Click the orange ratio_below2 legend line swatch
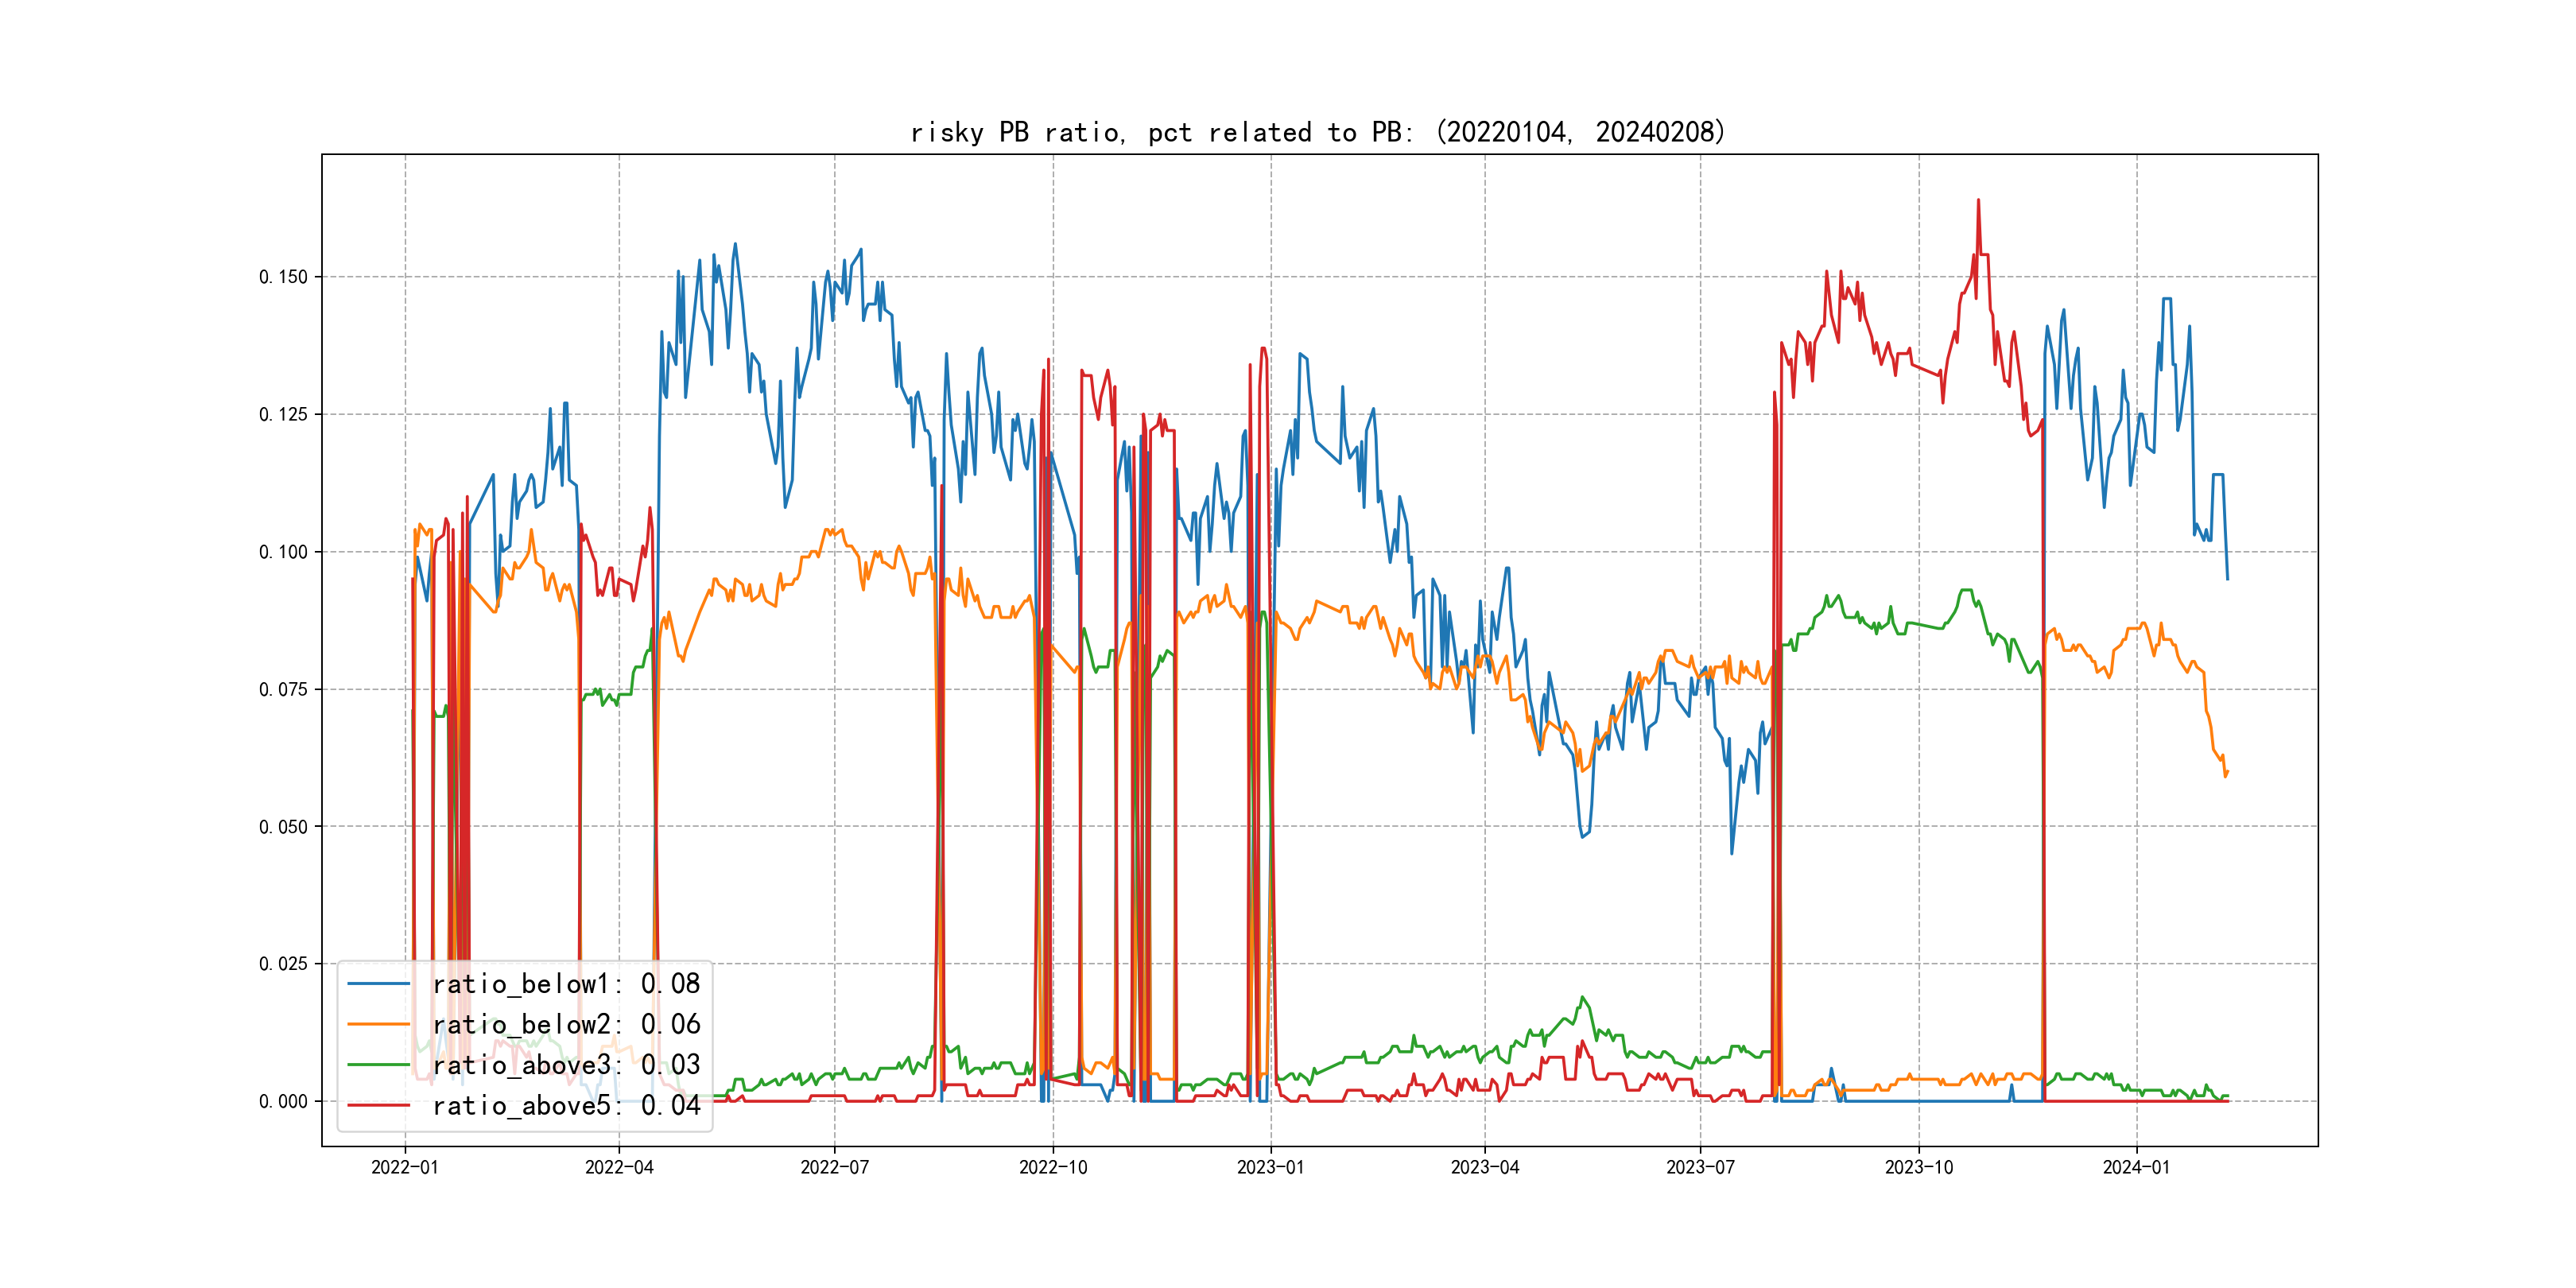Image resolution: width=2576 pixels, height=1288 pixels. point(379,1025)
